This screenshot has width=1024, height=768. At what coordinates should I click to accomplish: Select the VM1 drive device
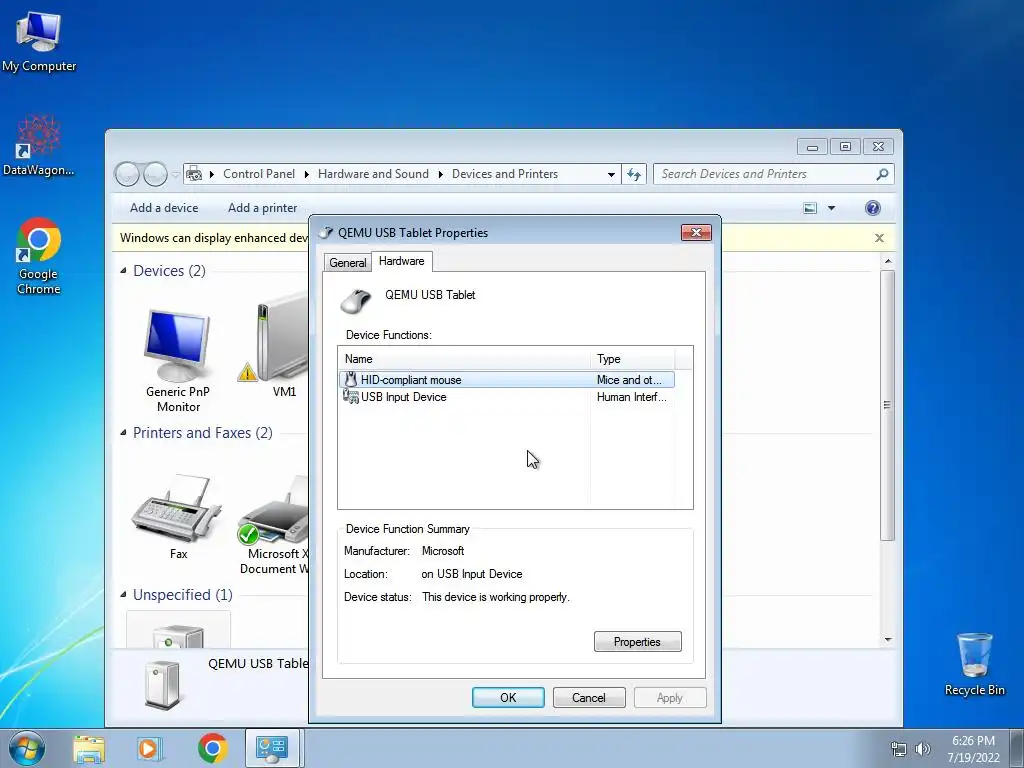tap(278, 346)
